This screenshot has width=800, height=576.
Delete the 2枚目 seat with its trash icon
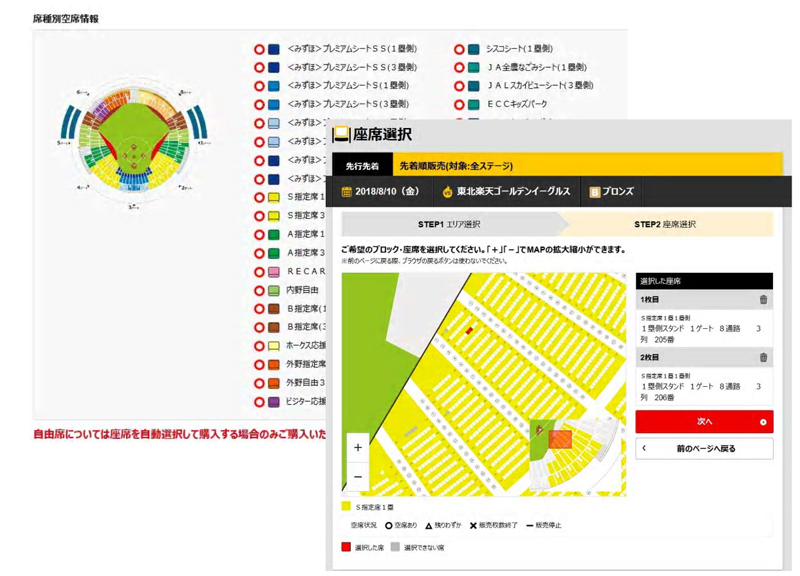pos(763,357)
